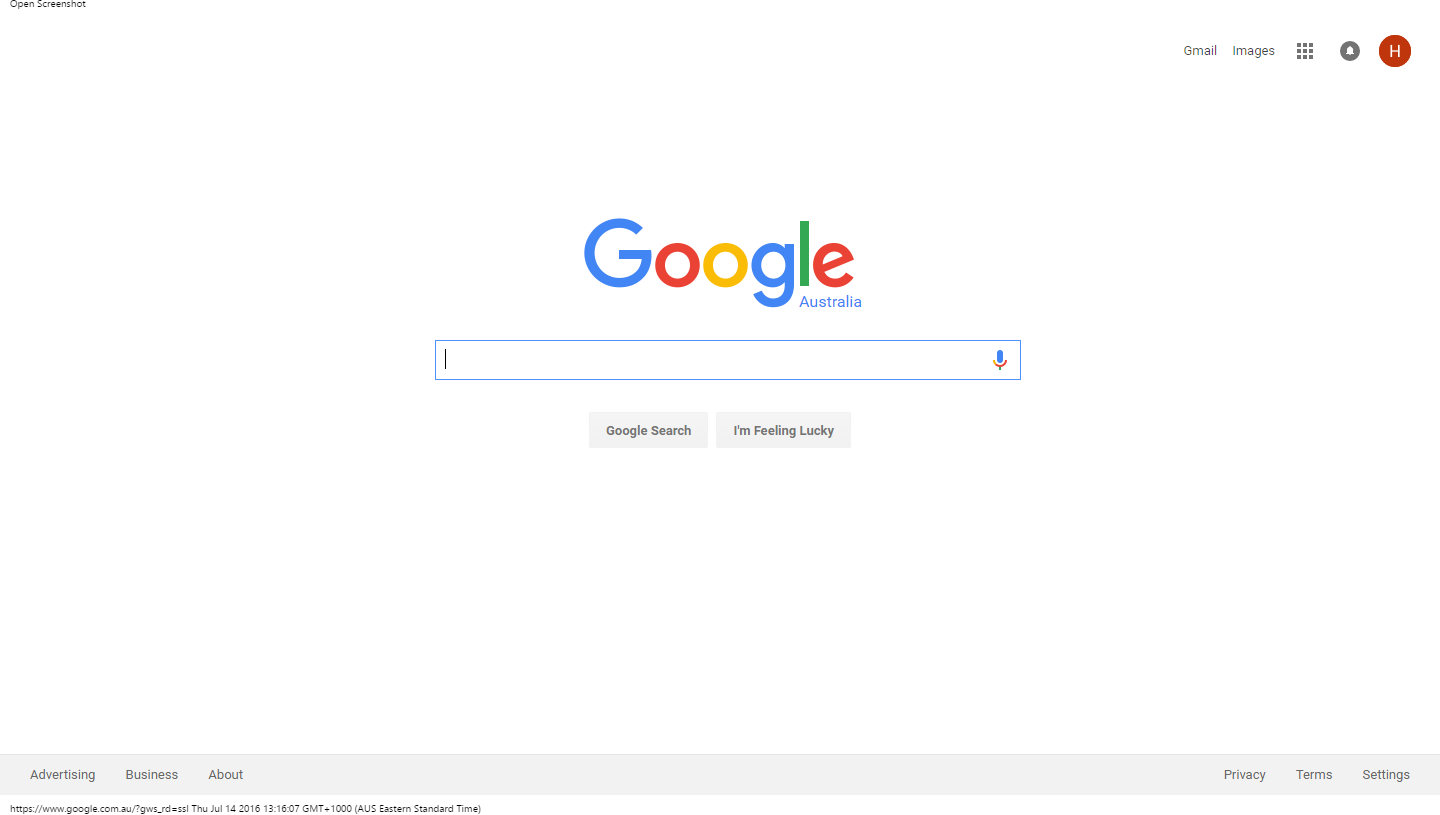
Task: Open the Terms footer link
Action: [1314, 775]
